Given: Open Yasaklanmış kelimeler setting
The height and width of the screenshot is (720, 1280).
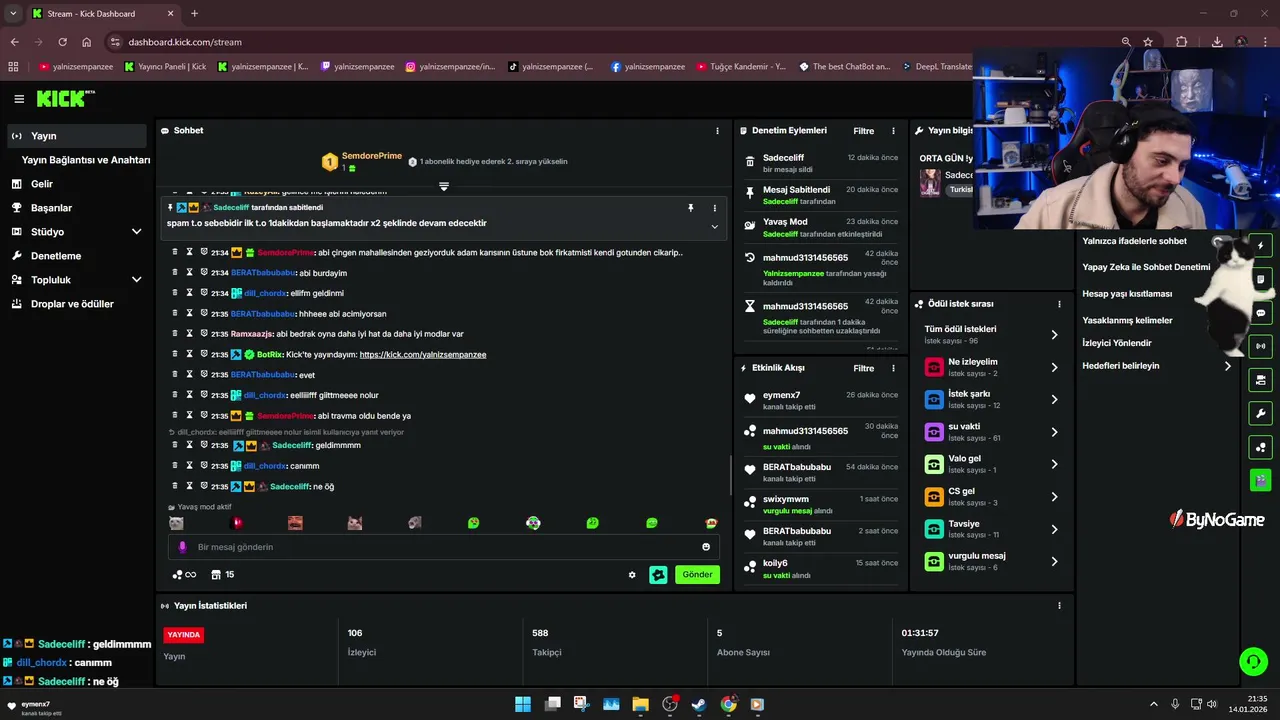Looking at the screenshot, I should 1127,320.
